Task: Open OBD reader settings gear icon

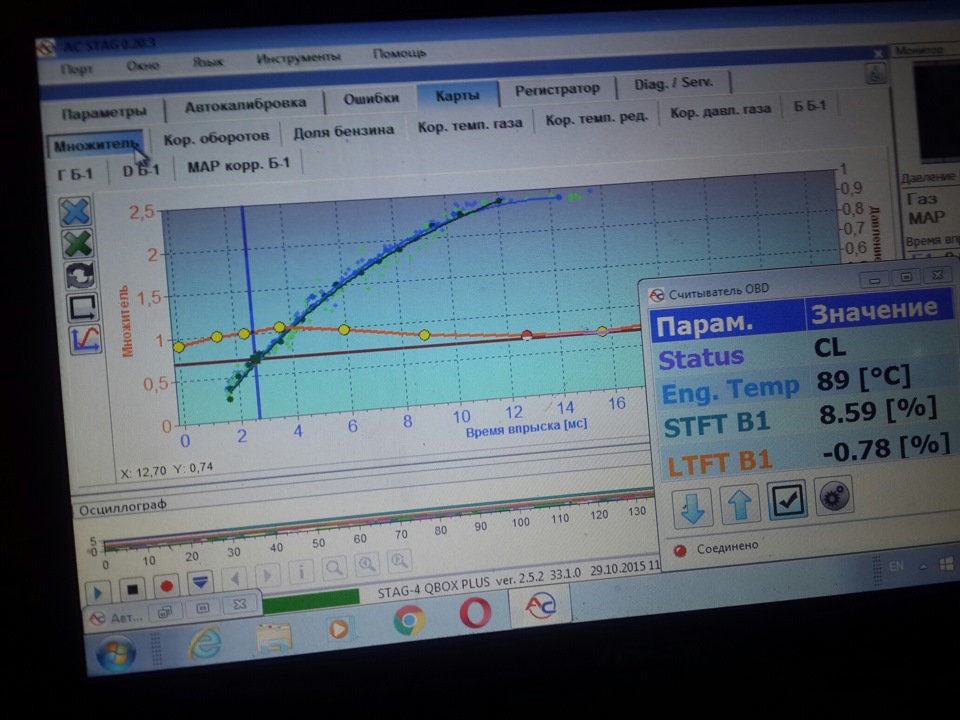Action: coord(834,495)
